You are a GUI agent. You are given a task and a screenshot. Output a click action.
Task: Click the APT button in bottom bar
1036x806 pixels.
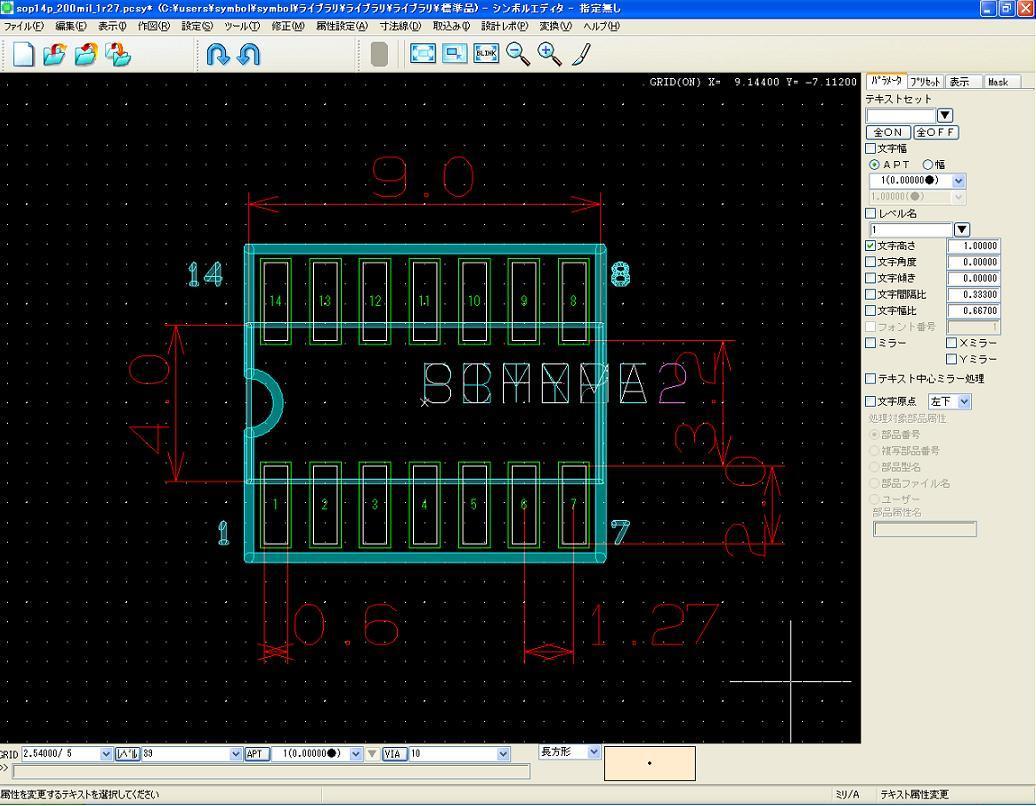pyautogui.click(x=257, y=754)
